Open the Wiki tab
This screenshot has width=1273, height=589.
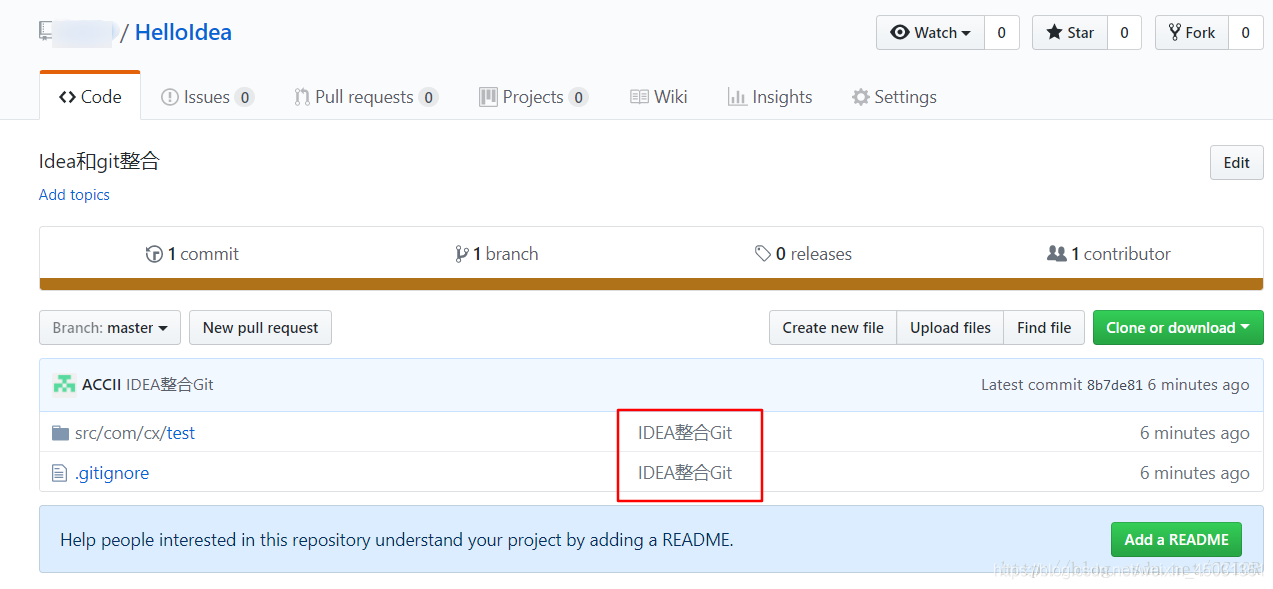658,97
